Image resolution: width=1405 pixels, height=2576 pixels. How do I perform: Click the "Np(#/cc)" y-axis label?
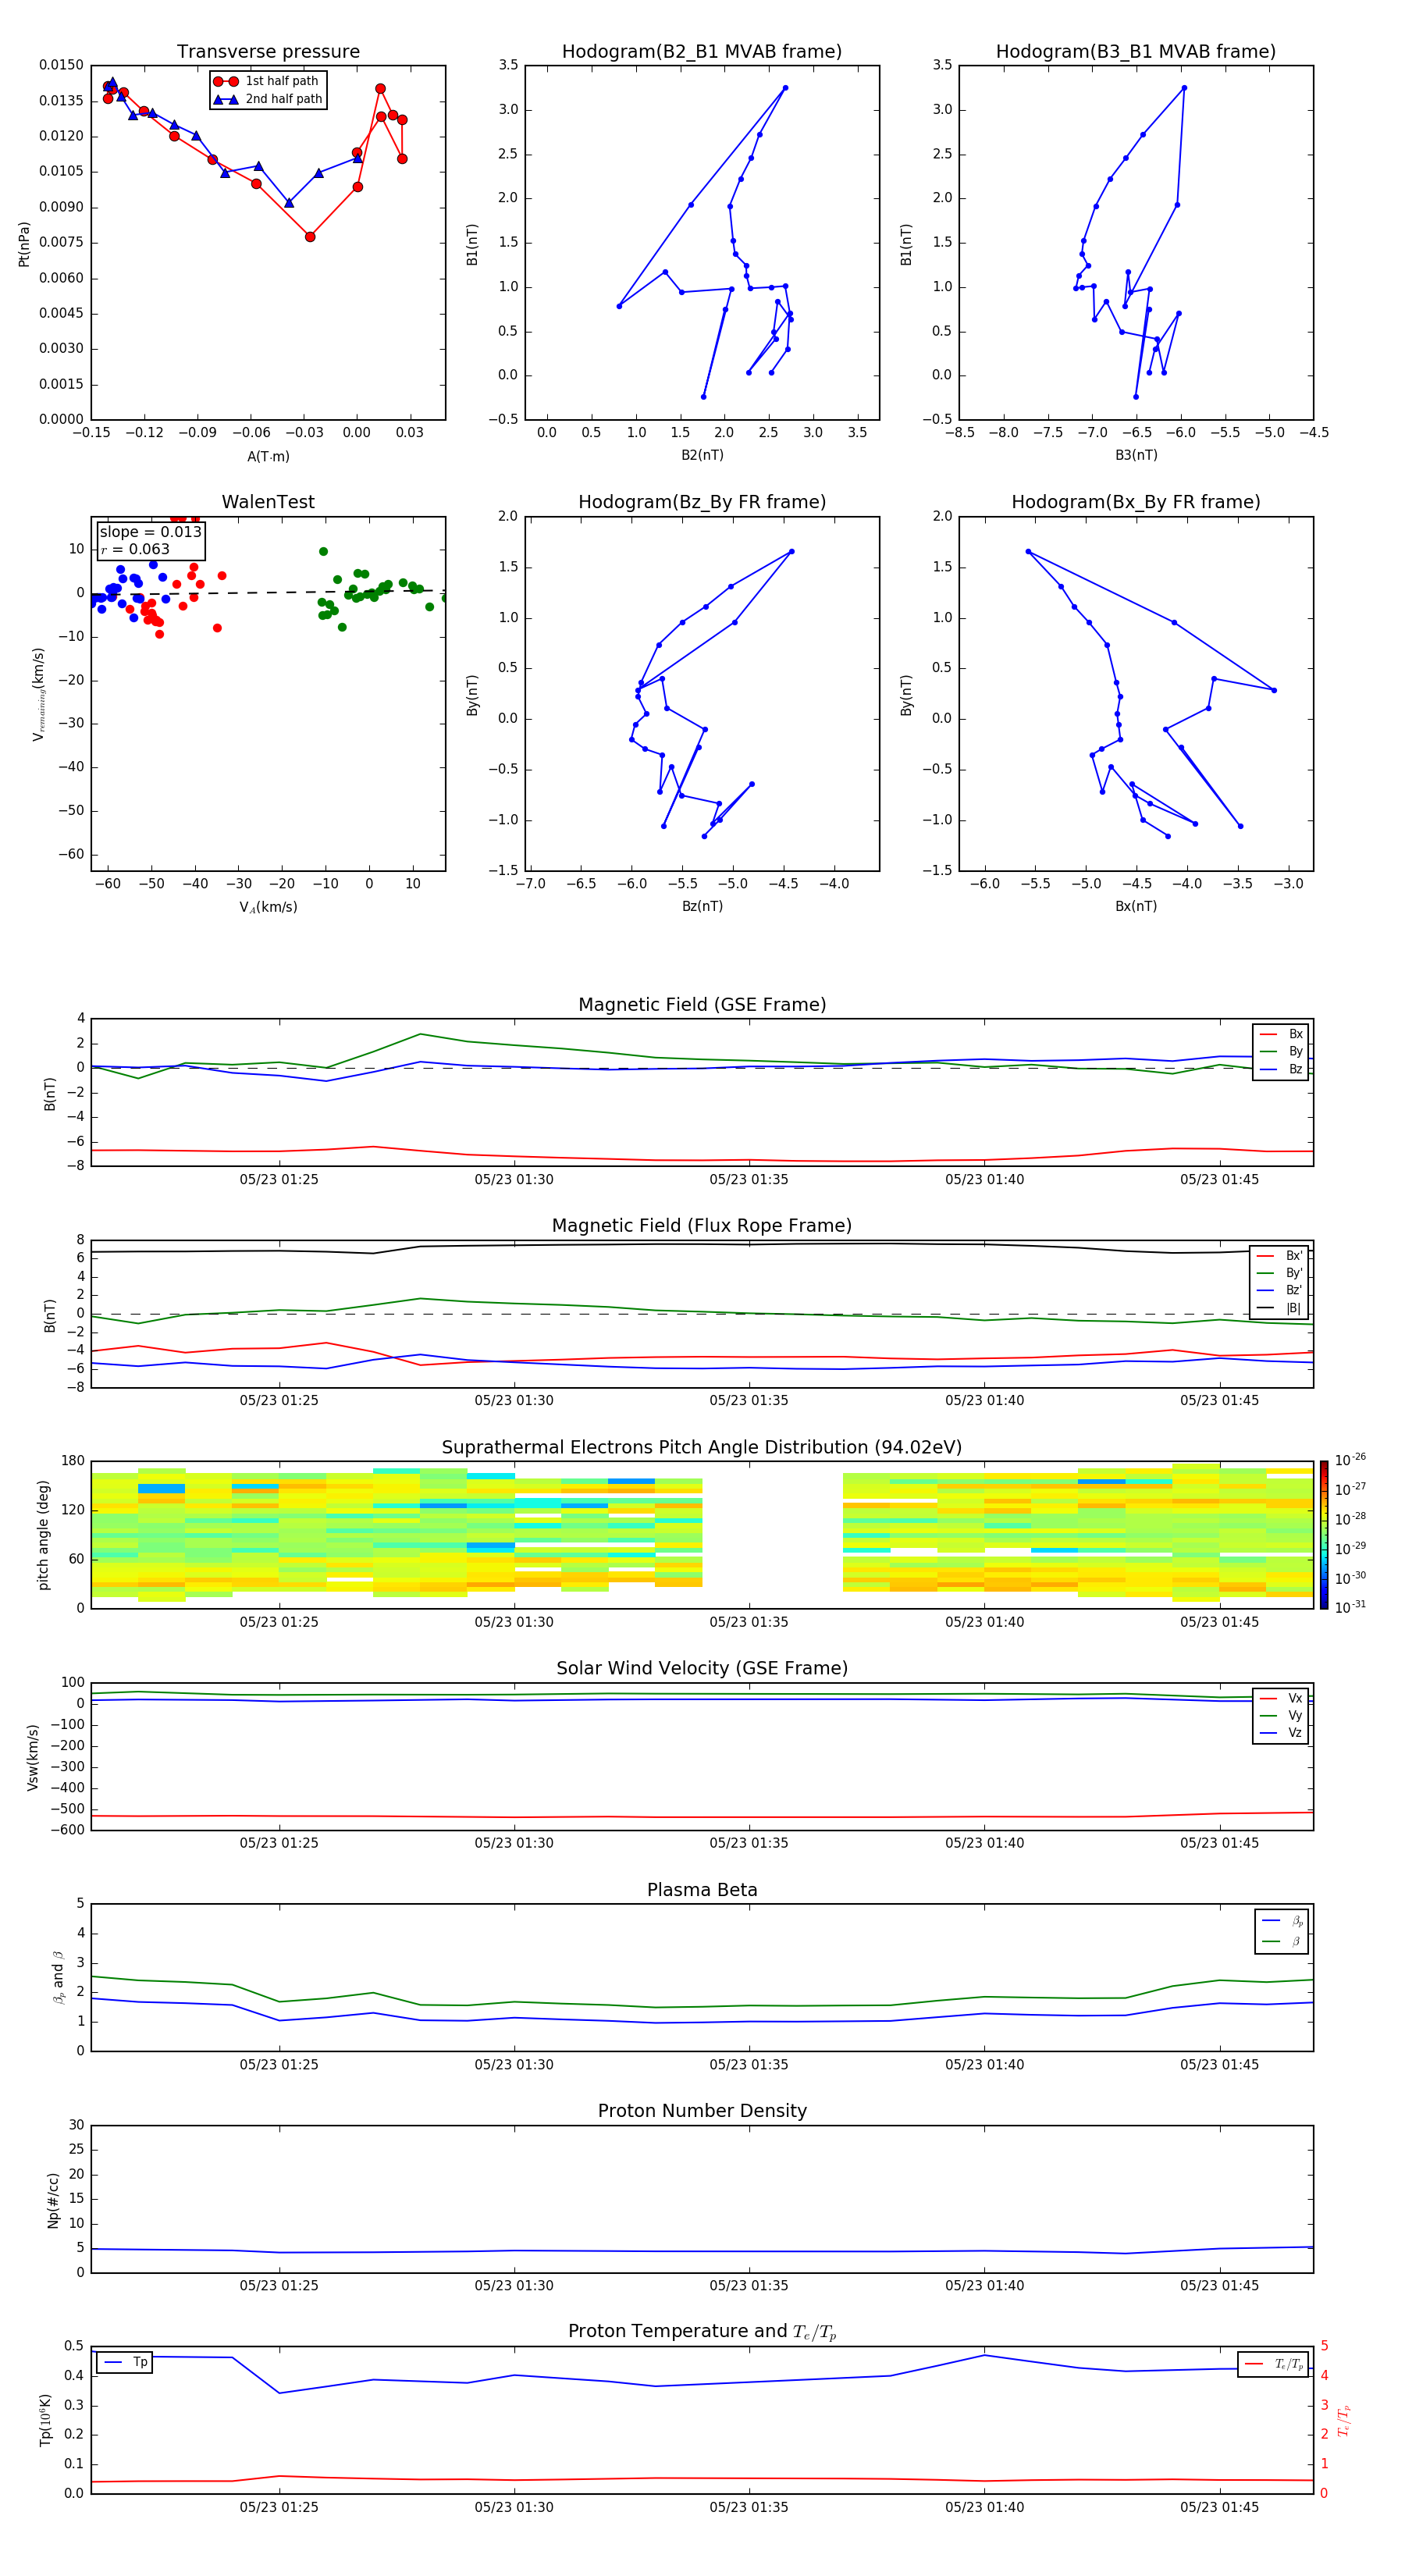(x=53, y=2199)
